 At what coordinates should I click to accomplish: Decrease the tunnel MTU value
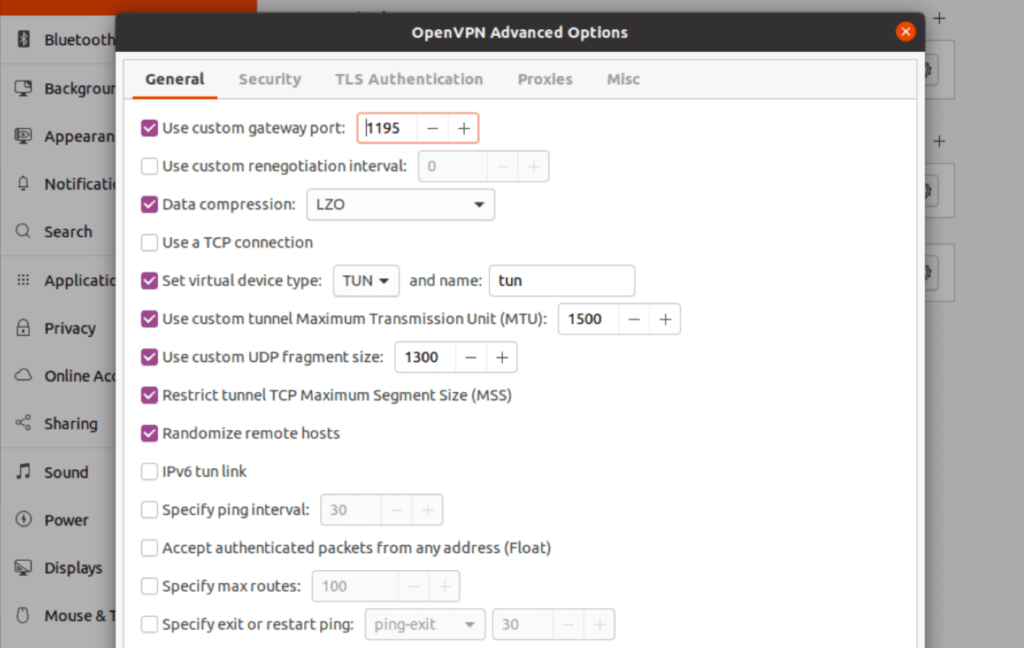pos(634,319)
